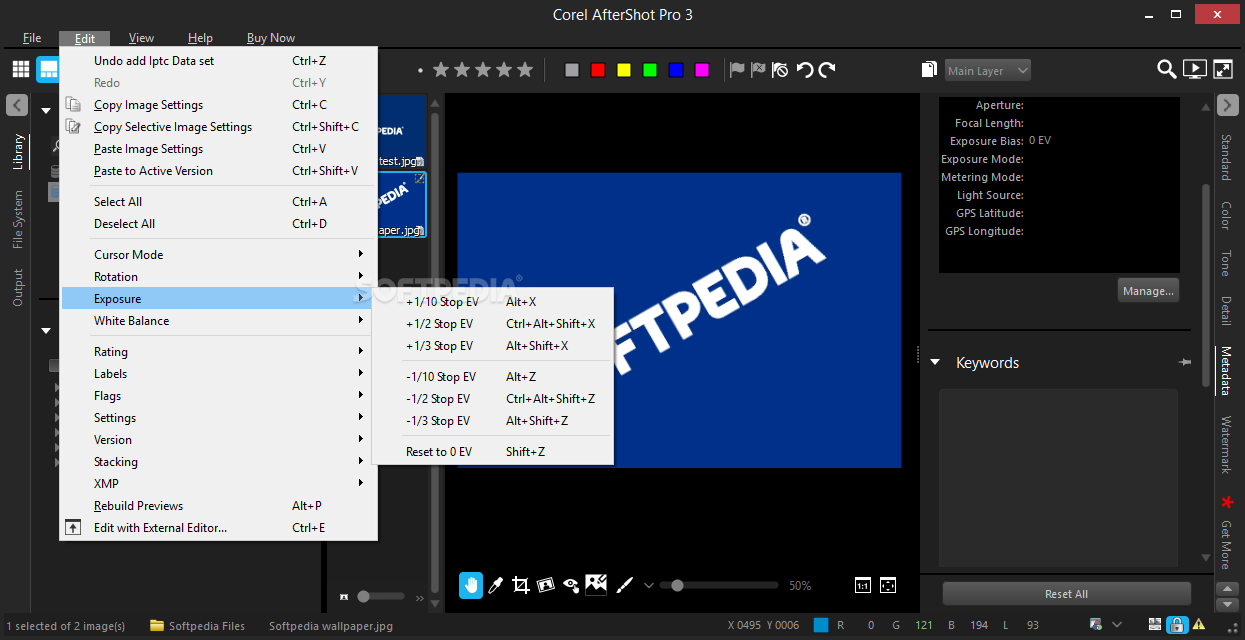Viewport: 1245px width, 640px height.
Task: Expand the Rating submenu
Action: (x=214, y=352)
